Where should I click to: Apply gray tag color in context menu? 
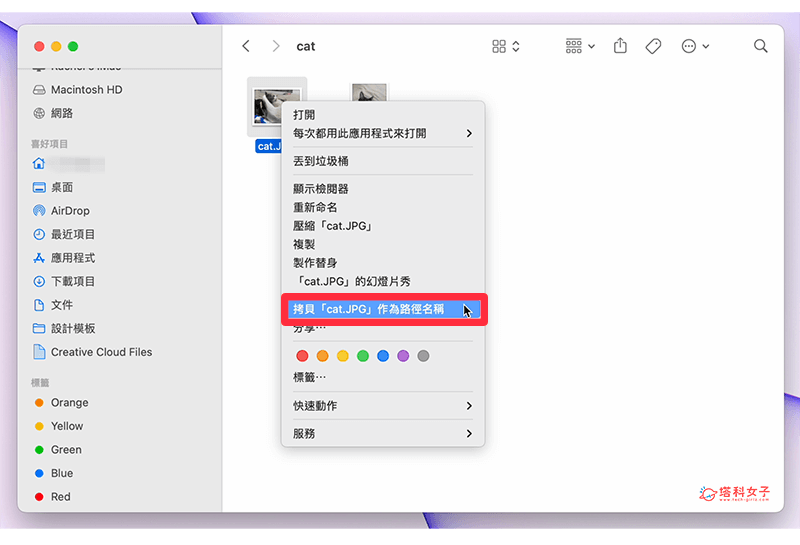pyautogui.click(x=423, y=356)
